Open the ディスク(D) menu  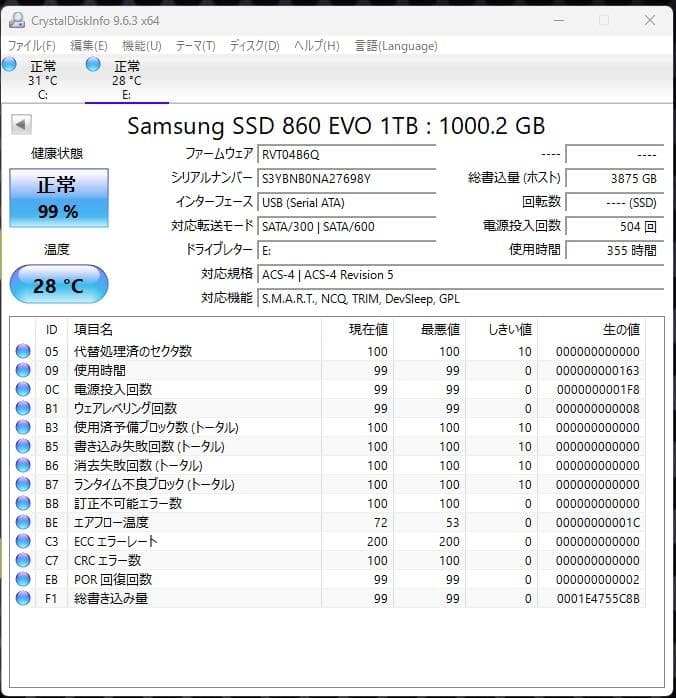(x=255, y=46)
